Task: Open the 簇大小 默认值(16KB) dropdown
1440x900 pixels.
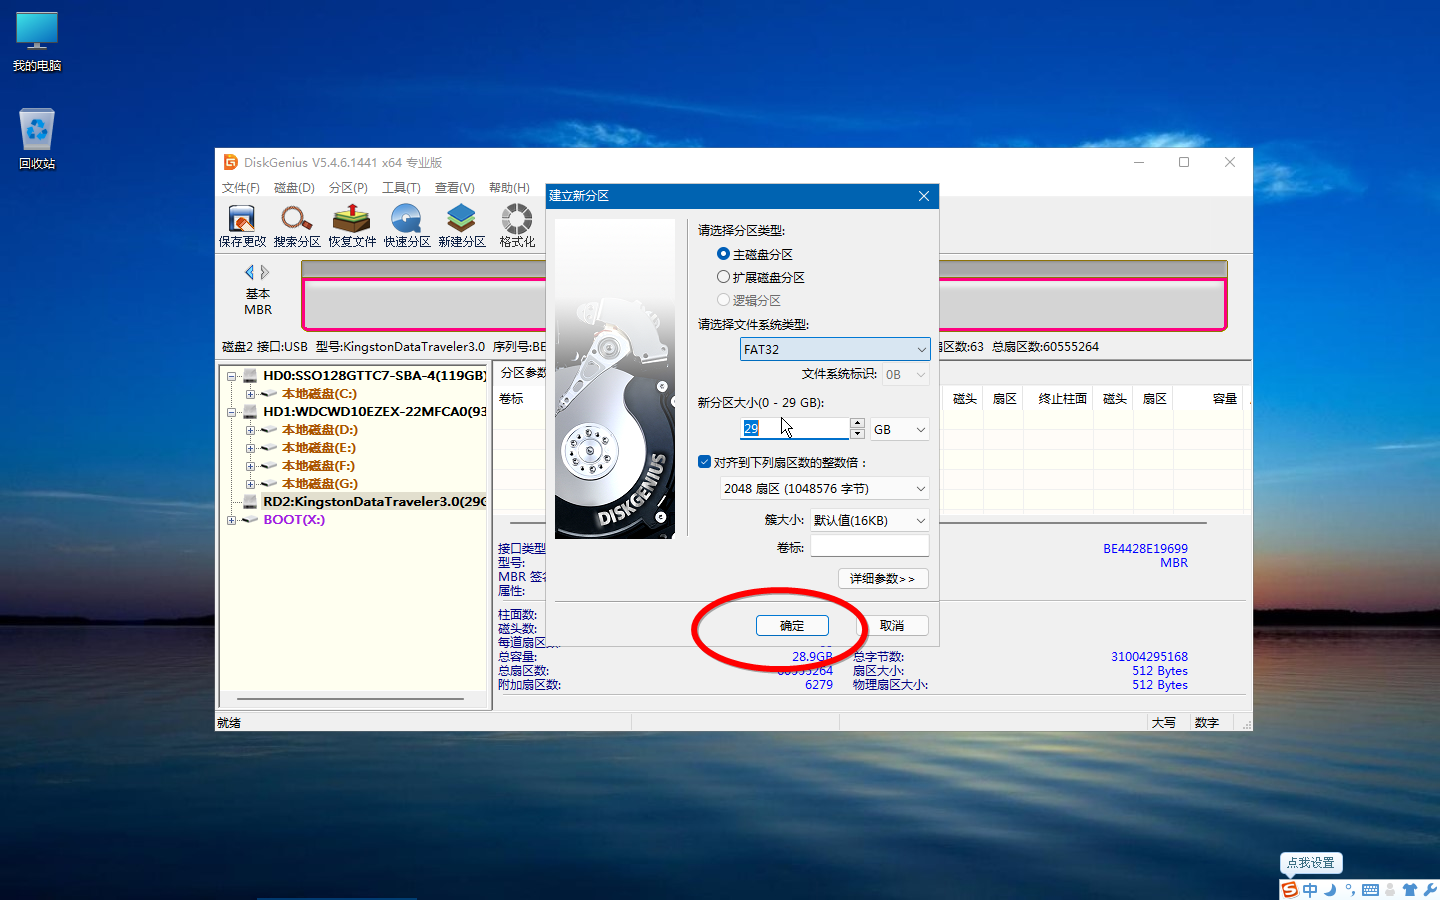Action: click(869, 520)
